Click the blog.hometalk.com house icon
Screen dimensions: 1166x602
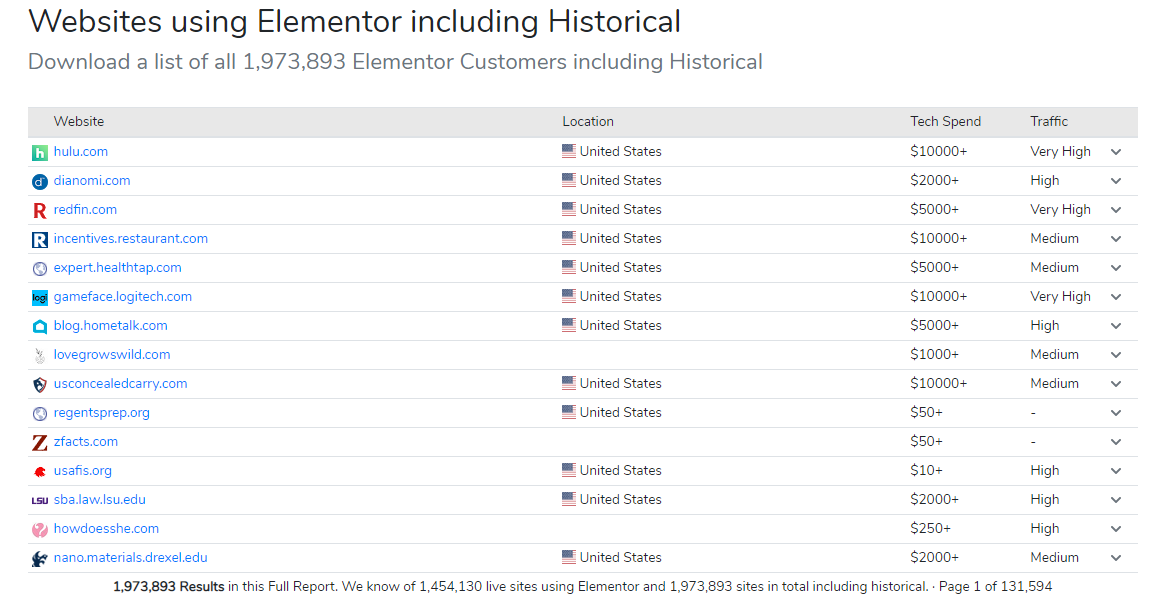tap(40, 327)
